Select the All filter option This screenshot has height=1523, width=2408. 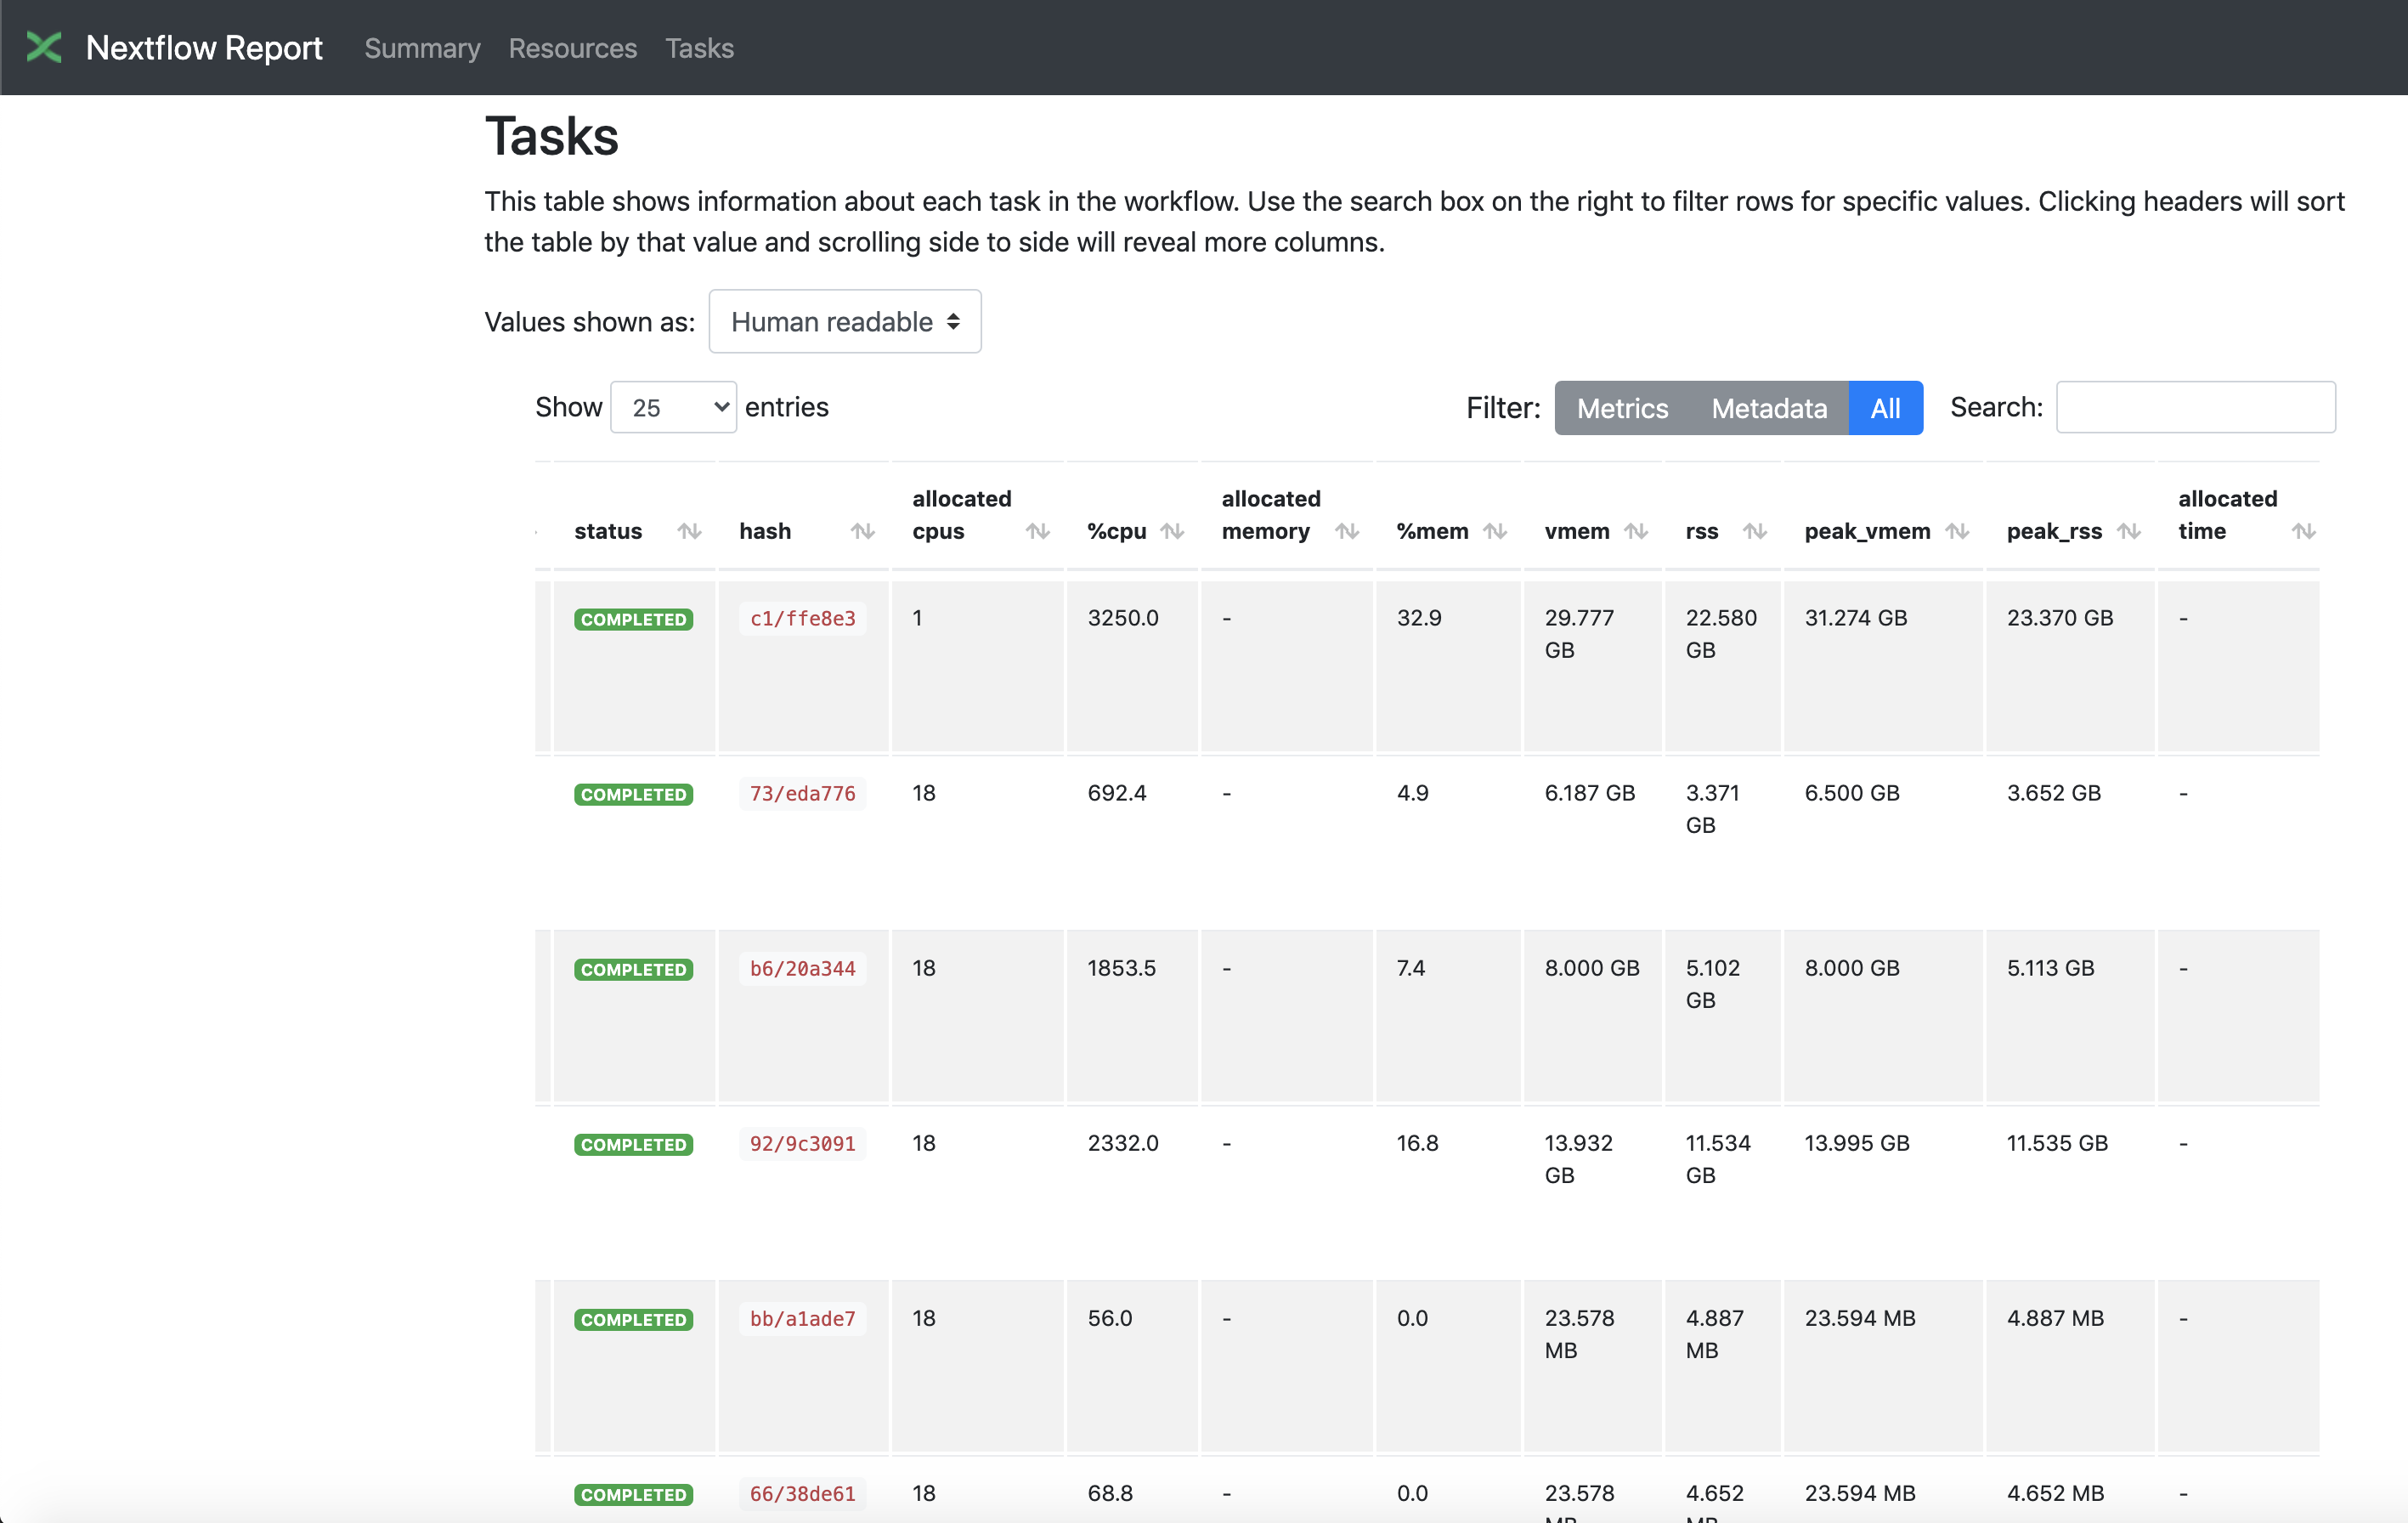1885,408
